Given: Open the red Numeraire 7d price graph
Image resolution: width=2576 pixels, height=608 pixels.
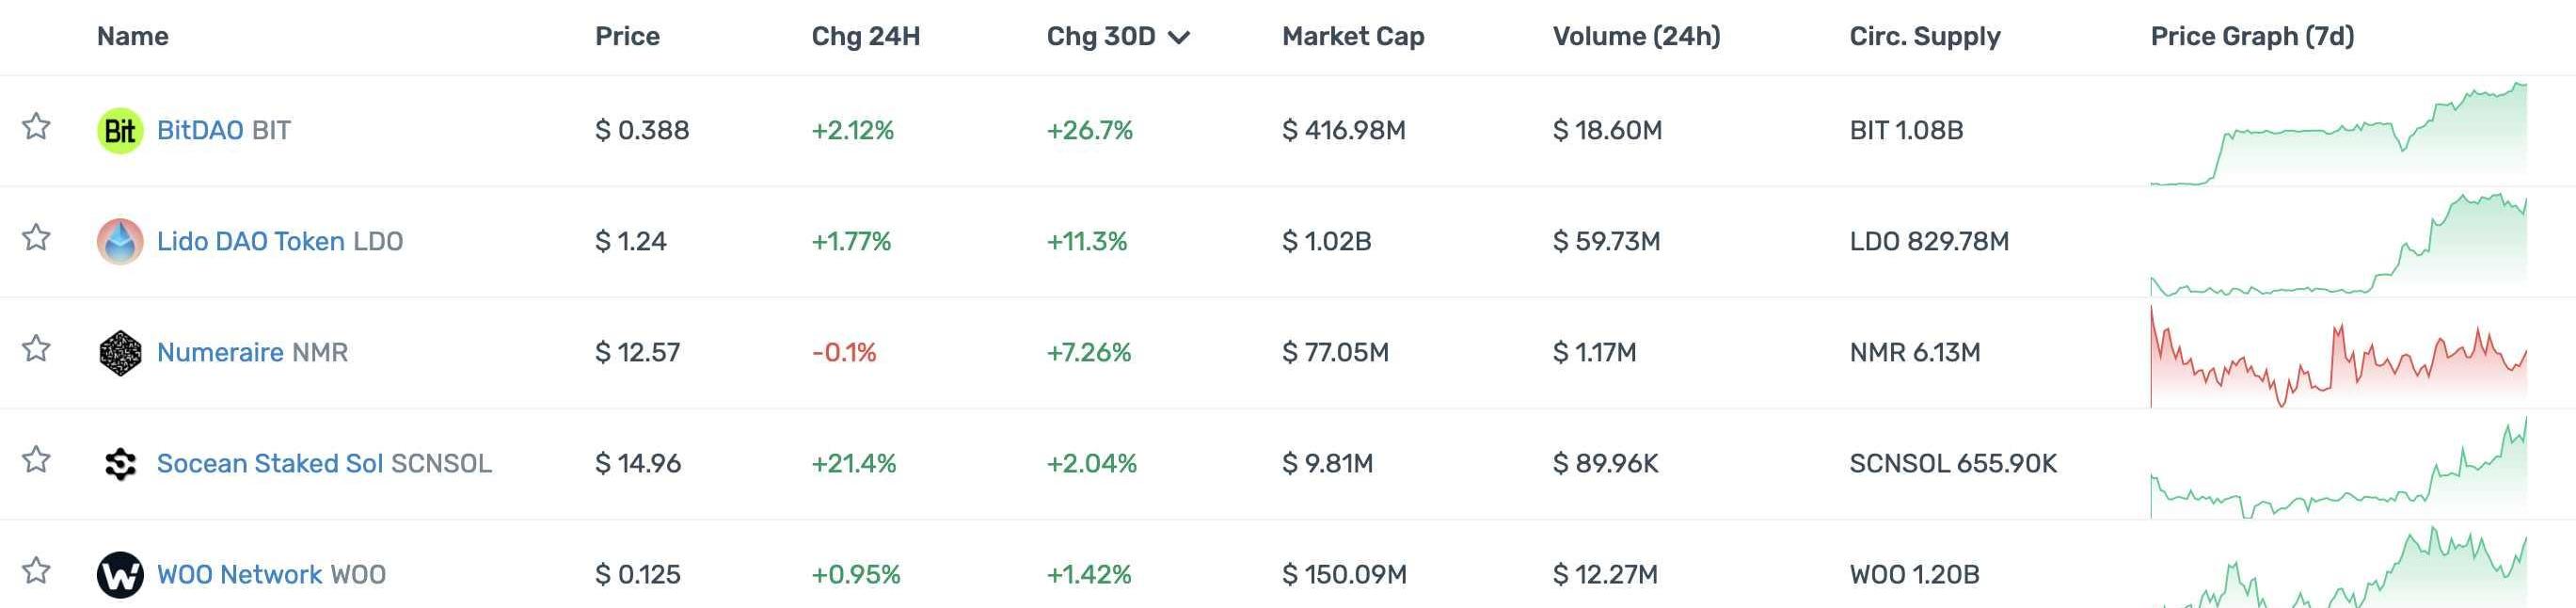Looking at the screenshot, I should click(x=2338, y=358).
